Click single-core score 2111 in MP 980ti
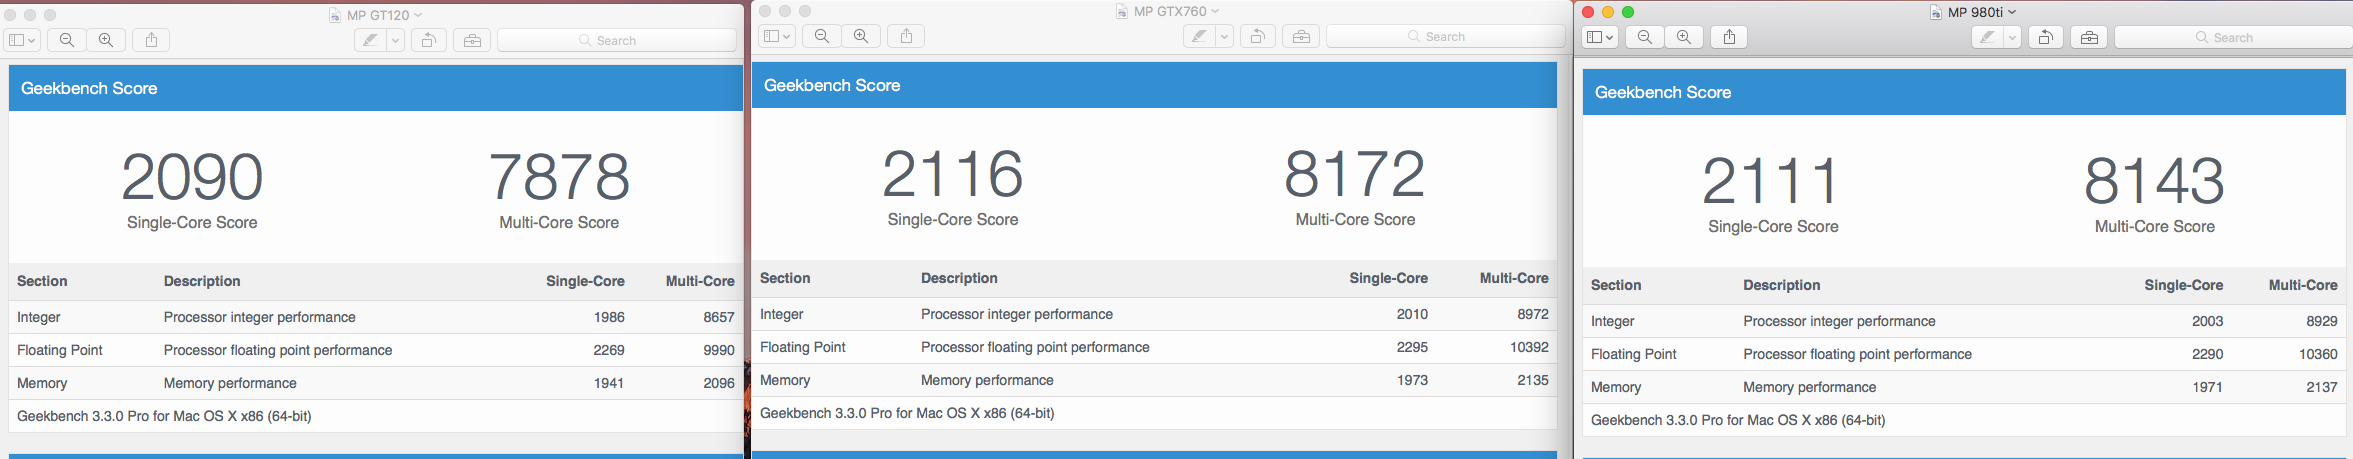Viewport: 2353px width, 459px height. (x=1771, y=181)
